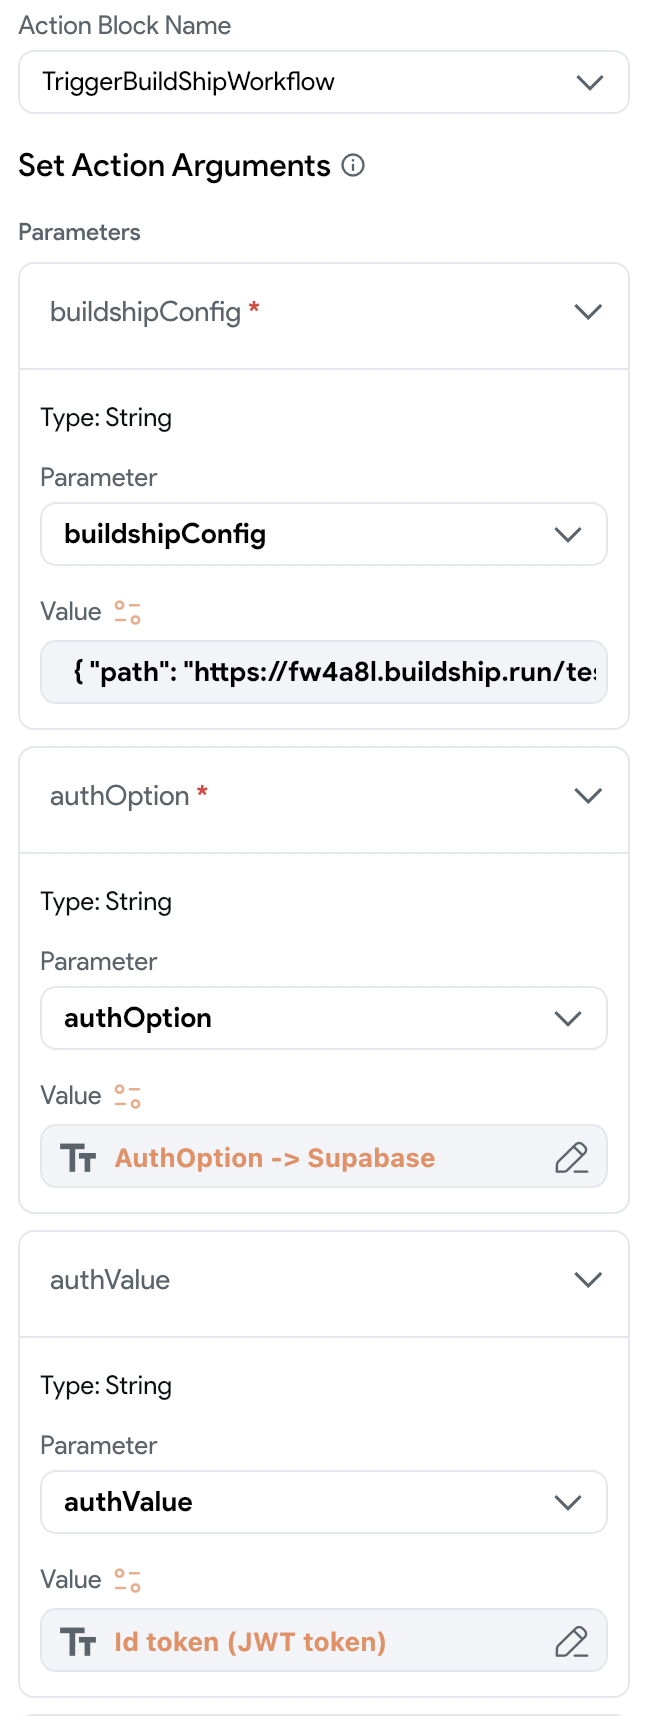The image size is (648, 1716).
Task: Click edit pencil for AuthOption -> Supabase value
Action: click(571, 1158)
